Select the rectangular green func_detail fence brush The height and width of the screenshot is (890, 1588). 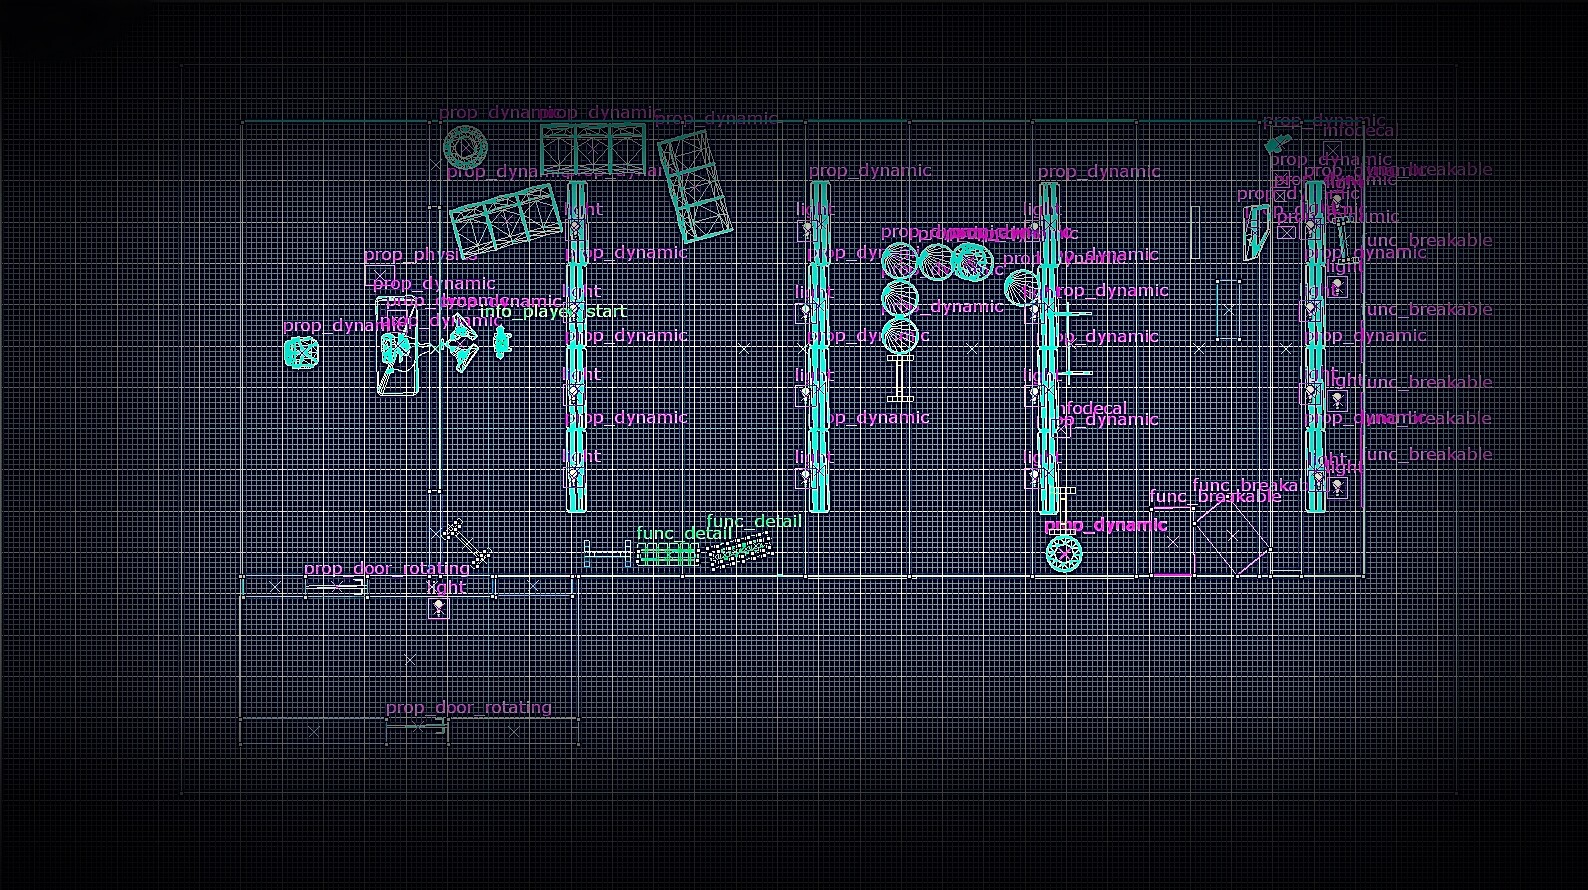[x=667, y=555]
